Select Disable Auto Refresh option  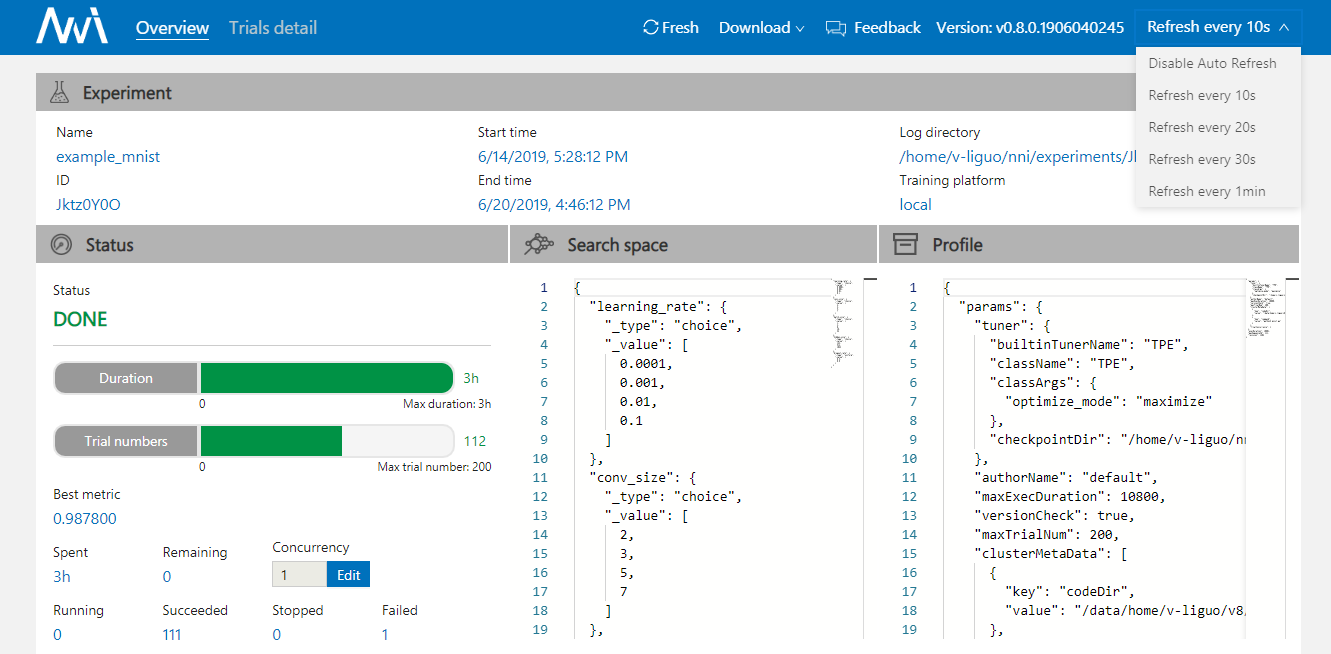[x=1212, y=63]
